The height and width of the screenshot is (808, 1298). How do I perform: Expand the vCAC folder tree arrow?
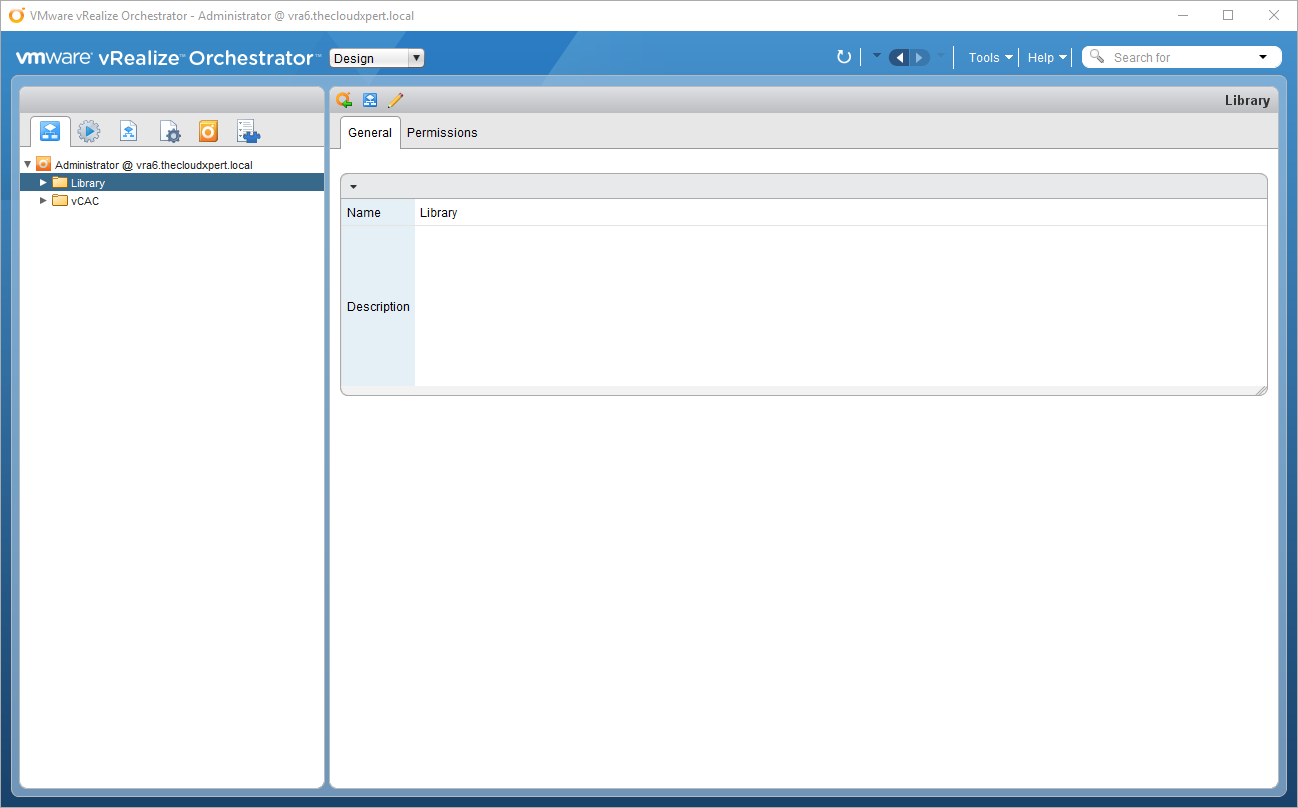(x=43, y=201)
